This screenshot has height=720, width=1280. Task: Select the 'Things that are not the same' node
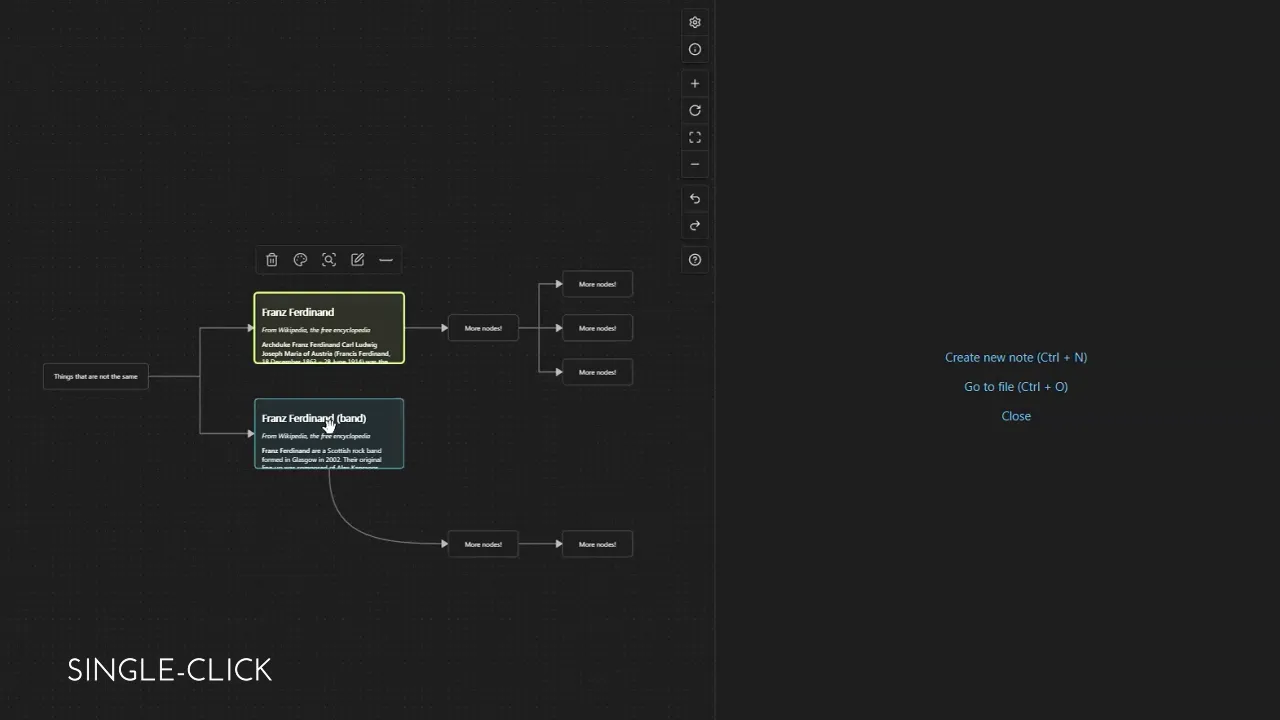pyautogui.click(x=96, y=377)
